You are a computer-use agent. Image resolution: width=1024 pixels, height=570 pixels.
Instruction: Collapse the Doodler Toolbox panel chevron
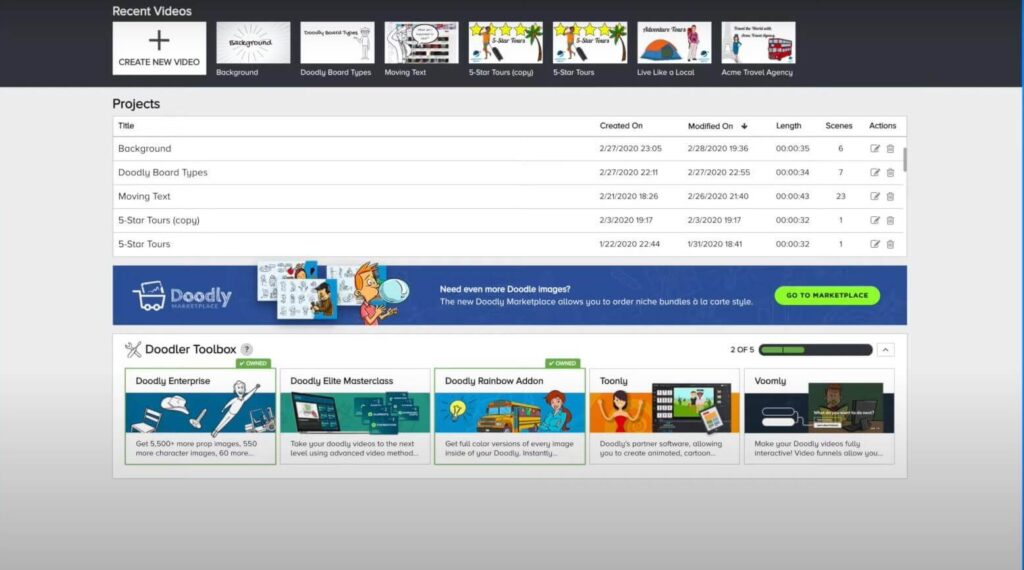[x=885, y=350]
